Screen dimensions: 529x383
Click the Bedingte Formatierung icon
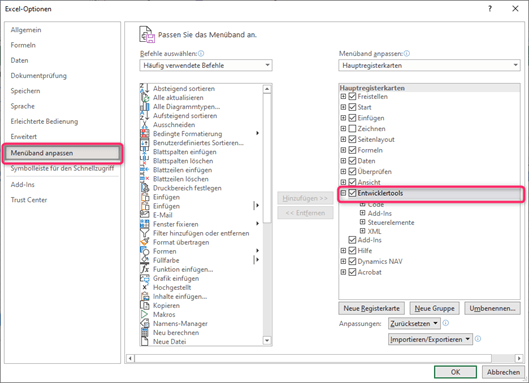(x=144, y=134)
